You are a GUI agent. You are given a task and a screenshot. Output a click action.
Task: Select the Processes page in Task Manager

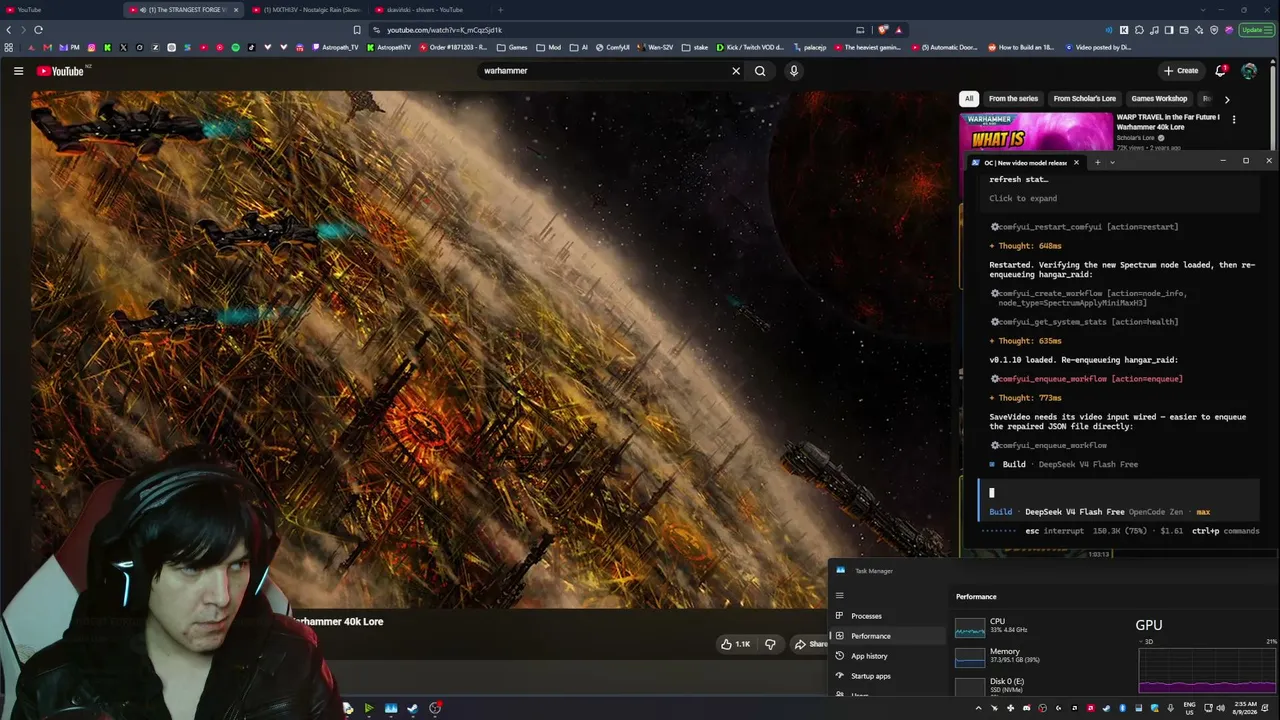click(887, 616)
